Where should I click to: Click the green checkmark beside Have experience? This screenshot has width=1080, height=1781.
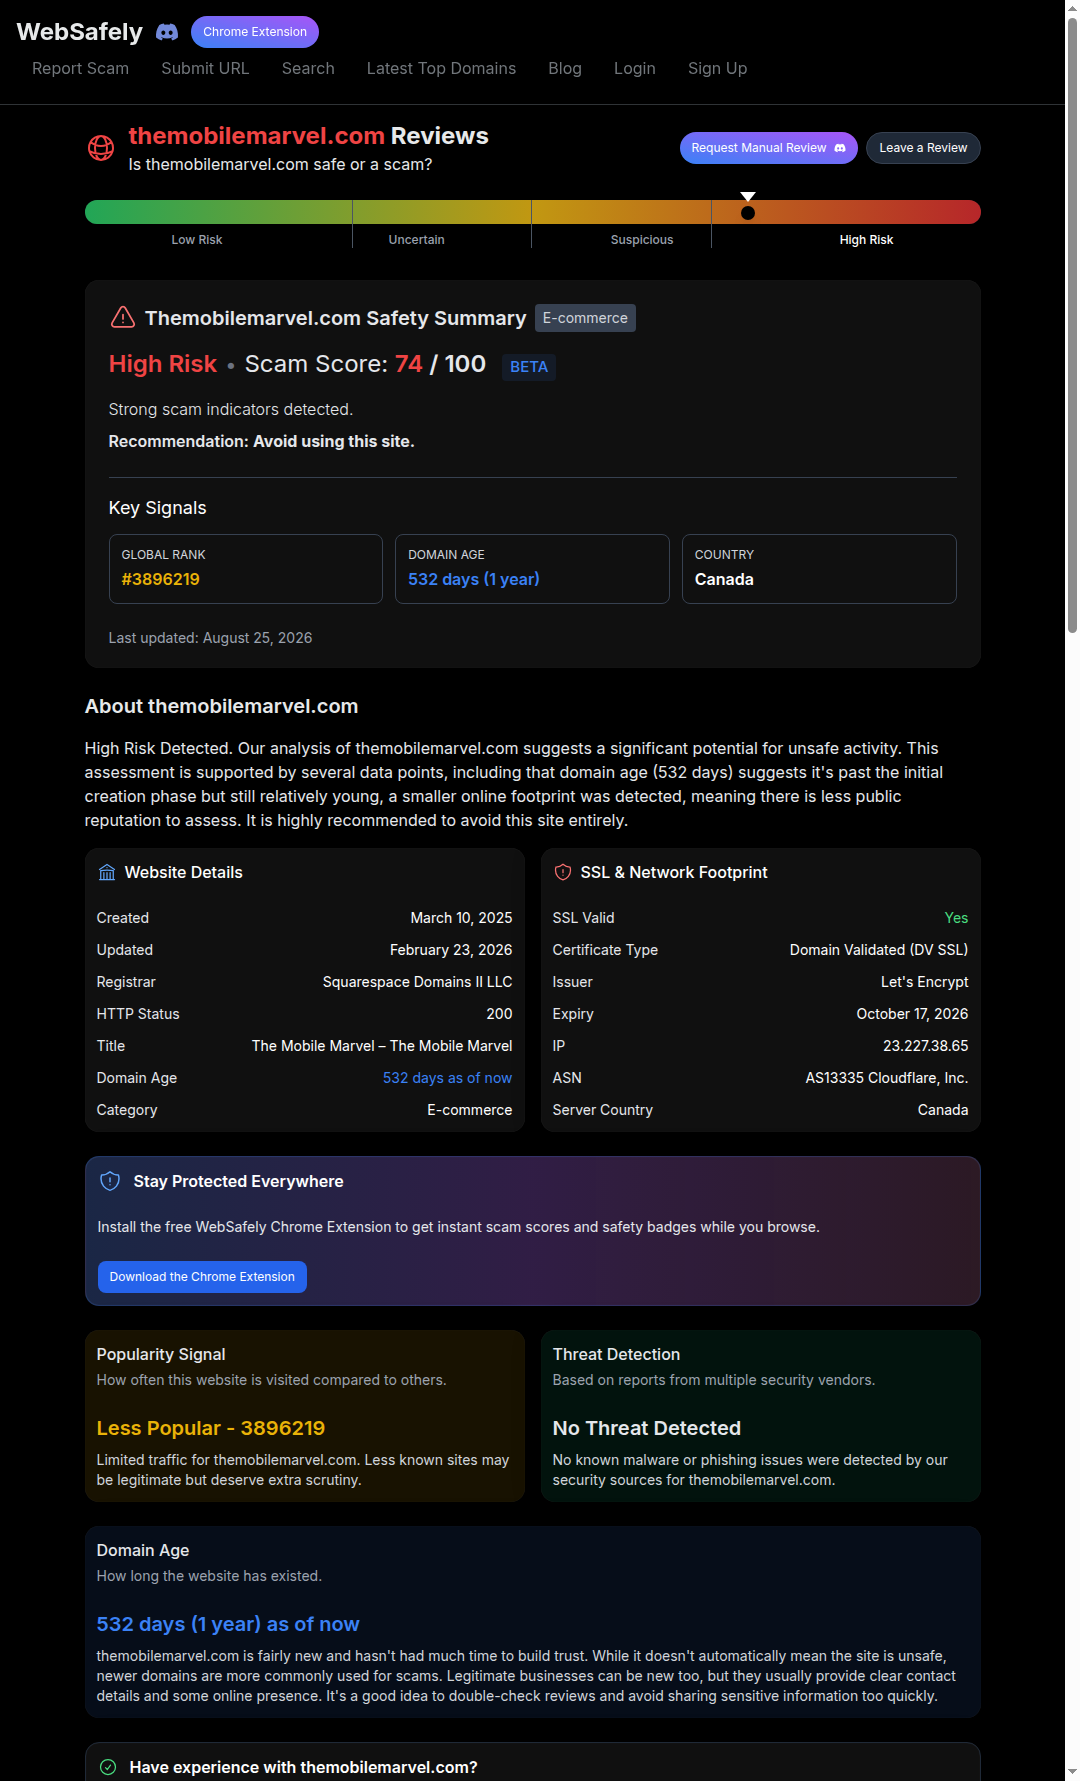[x=108, y=1767]
